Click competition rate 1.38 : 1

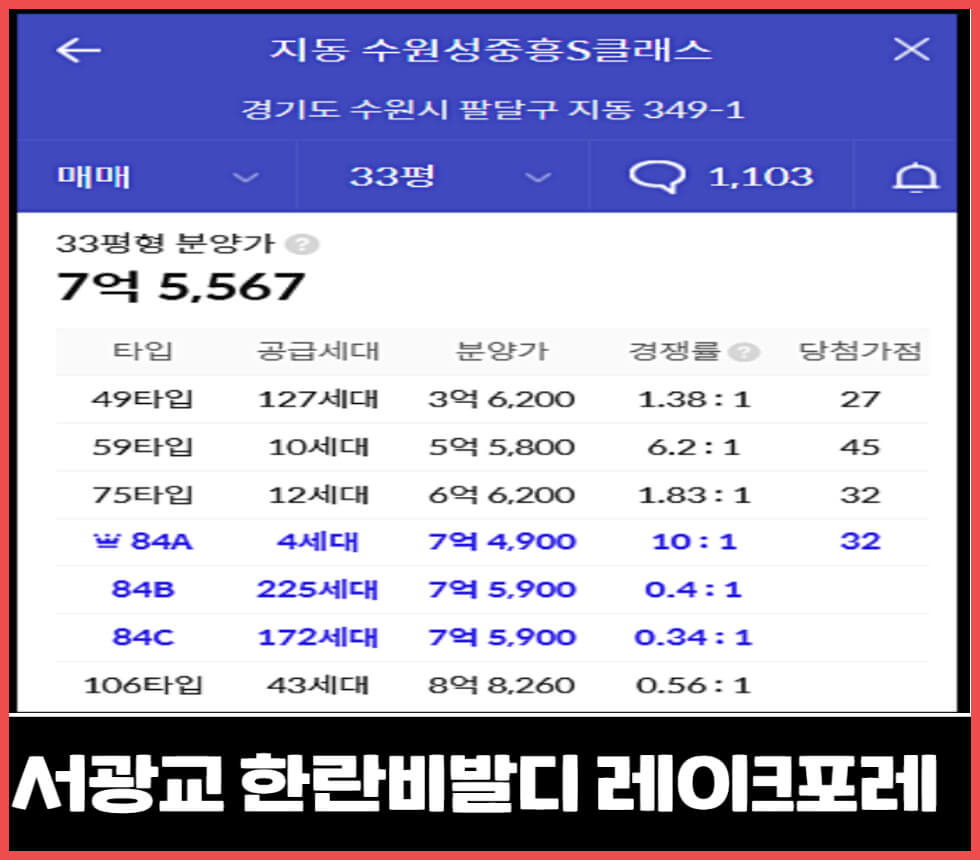(x=694, y=399)
